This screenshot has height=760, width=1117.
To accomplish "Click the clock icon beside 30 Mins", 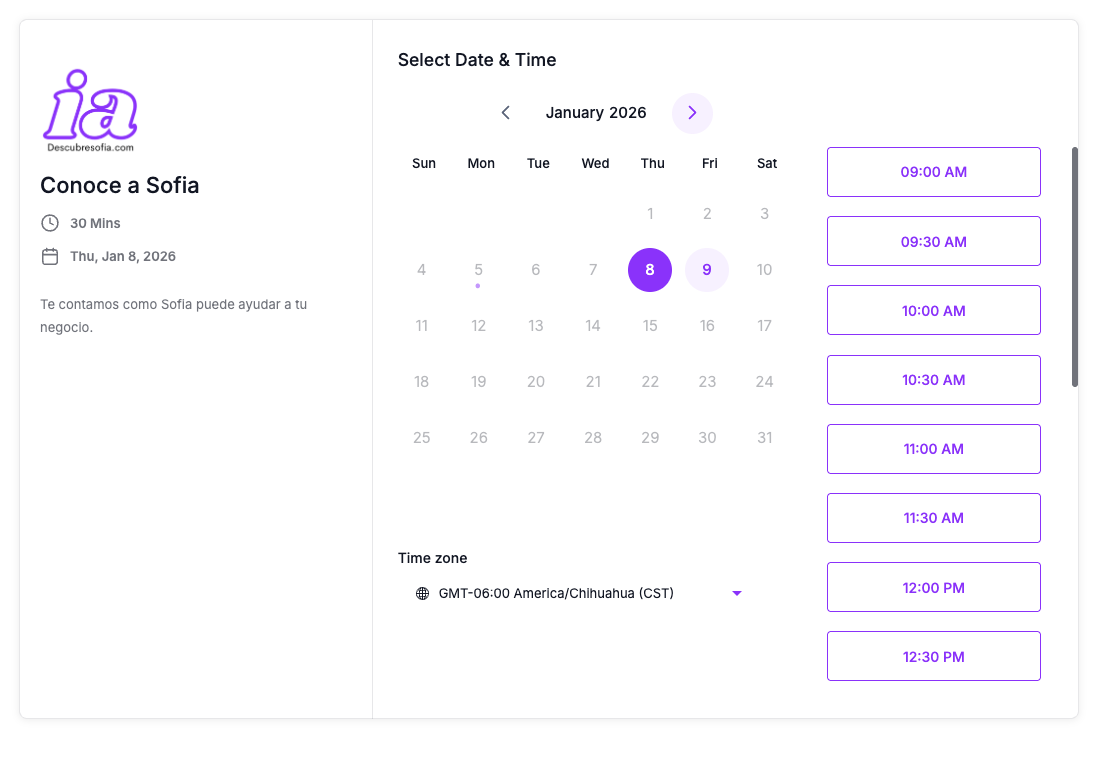I will tap(50, 223).
